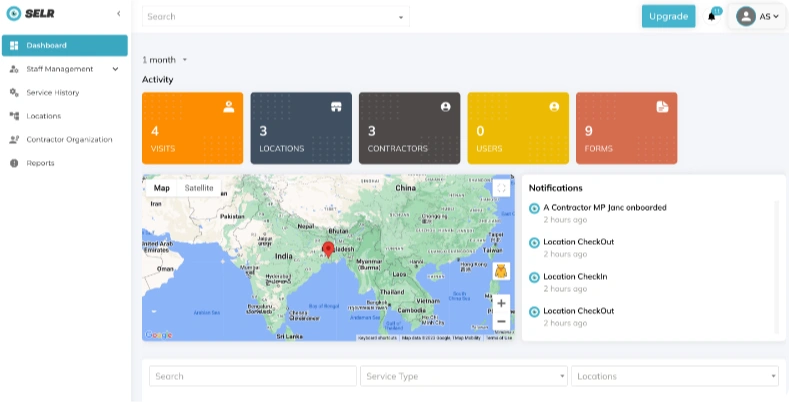Switch map to Map view
The height and width of the screenshot is (402, 789).
161,188
